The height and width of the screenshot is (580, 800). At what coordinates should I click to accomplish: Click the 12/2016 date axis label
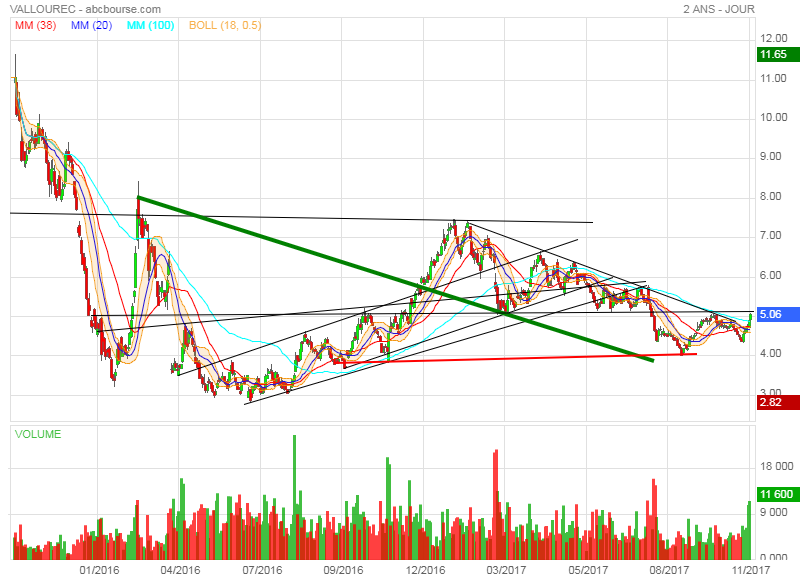click(x=425, y=570)
